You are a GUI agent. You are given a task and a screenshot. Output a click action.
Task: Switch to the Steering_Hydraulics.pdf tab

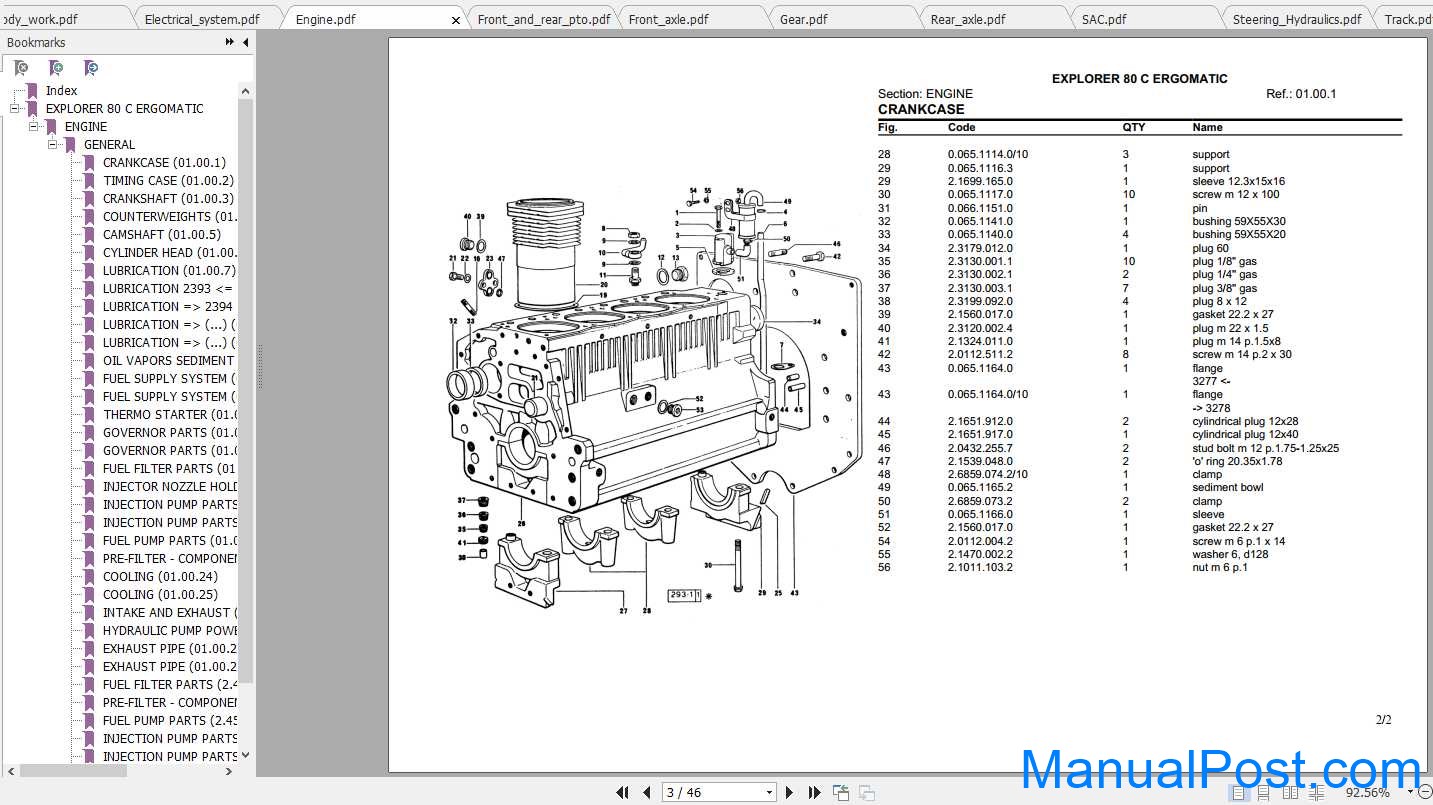(1297, 19)
